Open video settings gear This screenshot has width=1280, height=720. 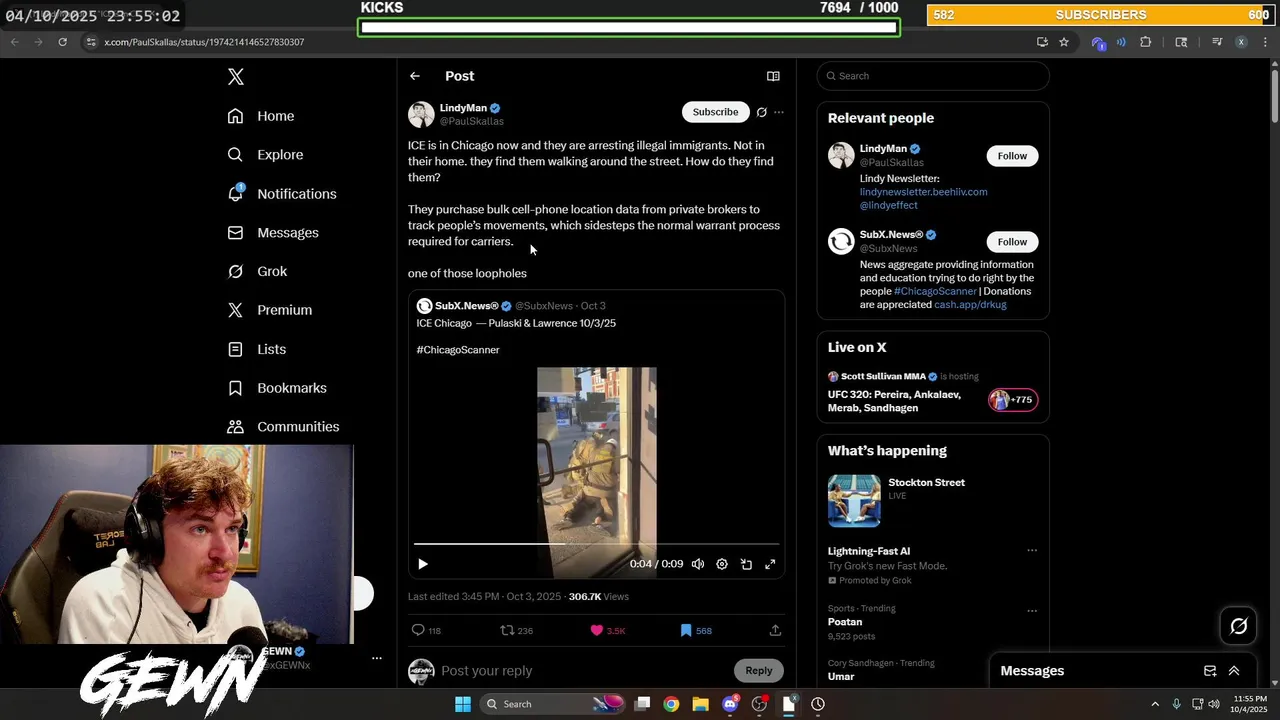722,564
